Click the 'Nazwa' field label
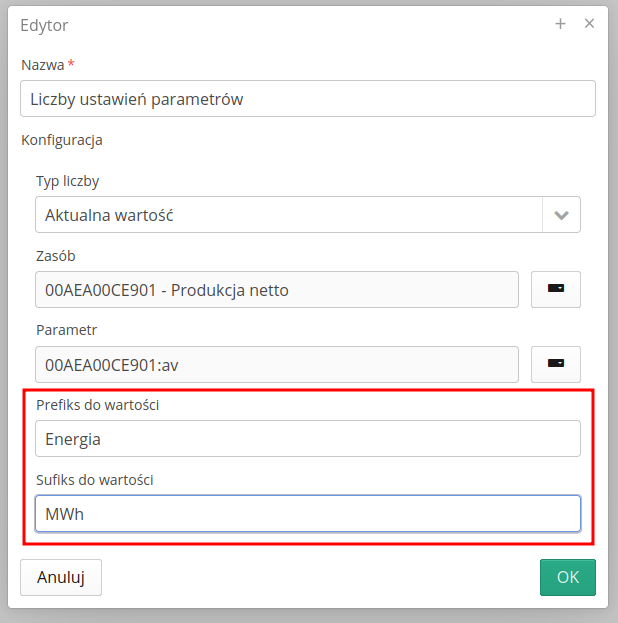Image resolution: width=618 pixels, height=623 pixels. [42, 65]
